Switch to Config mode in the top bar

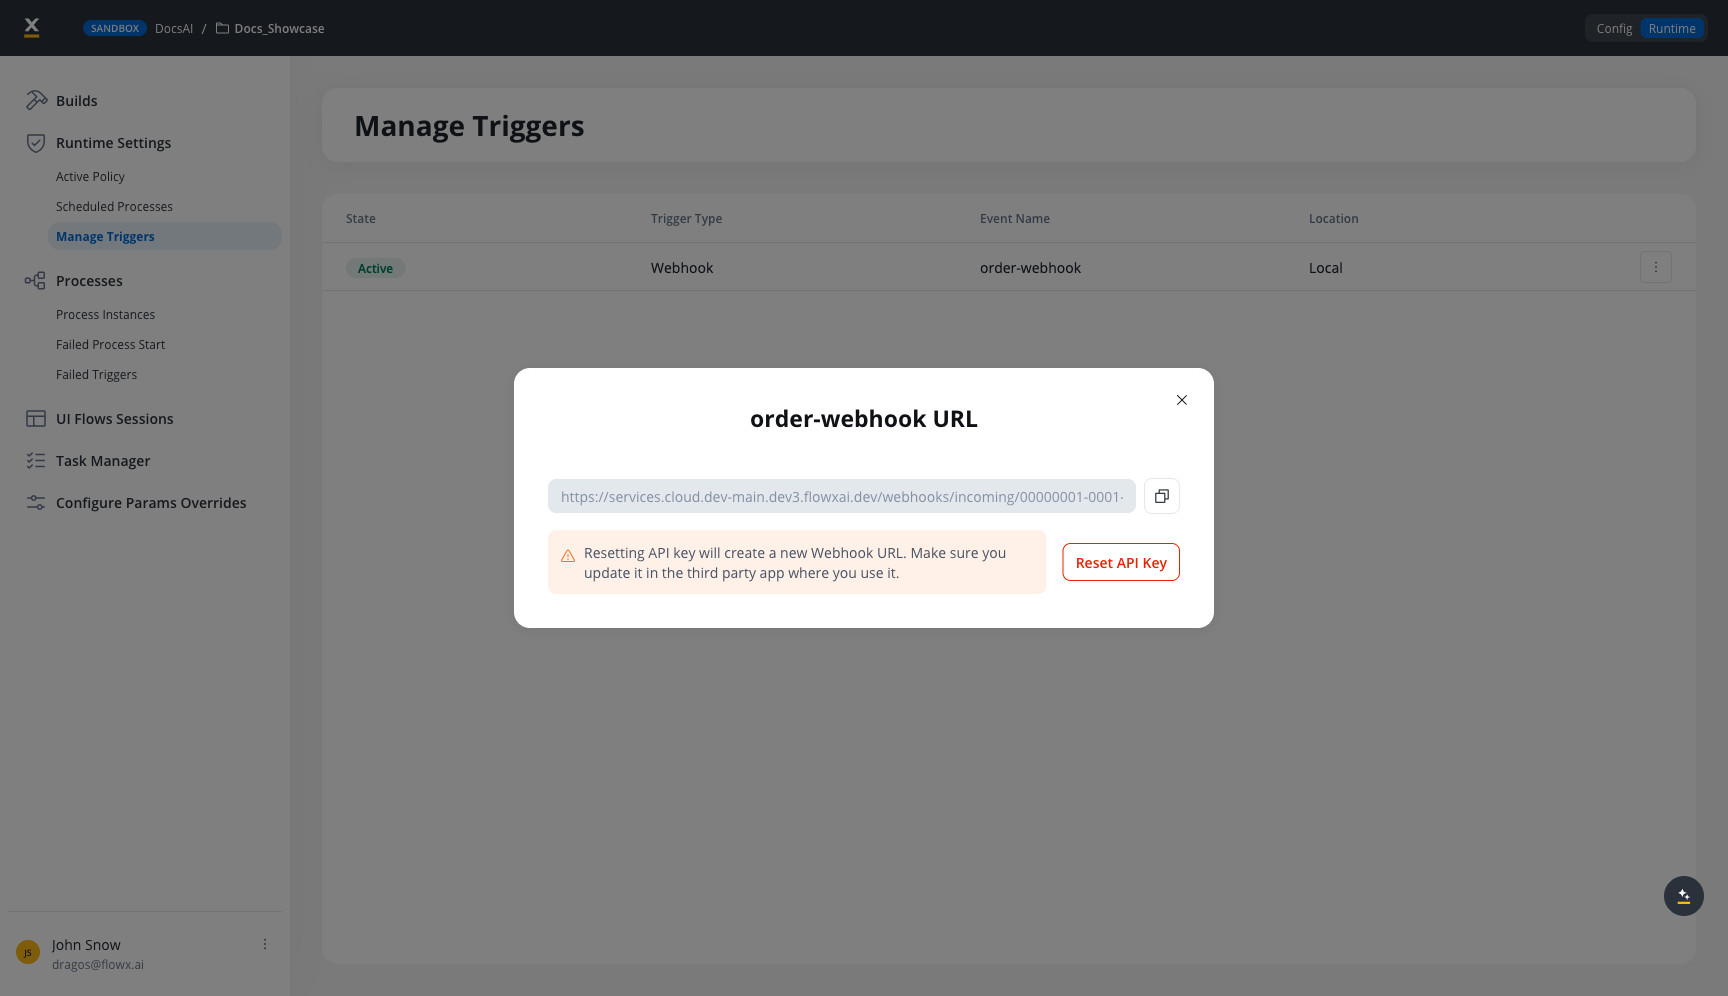pyautogui.click(x=1613, y=28)
